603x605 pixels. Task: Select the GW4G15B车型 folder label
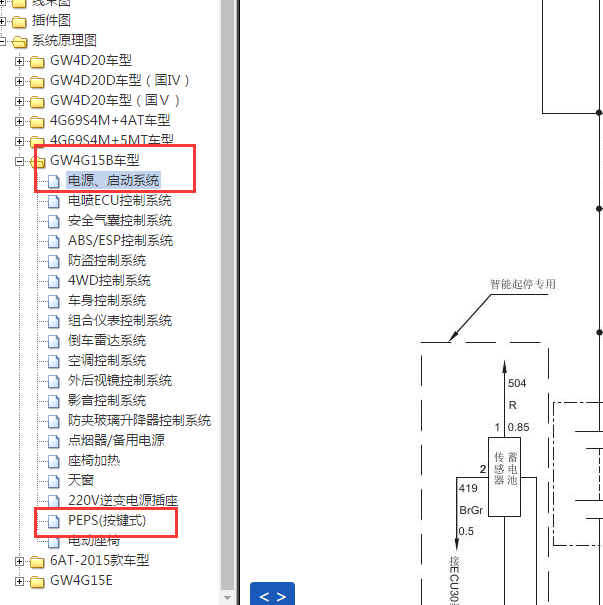[x=95, y=160]
